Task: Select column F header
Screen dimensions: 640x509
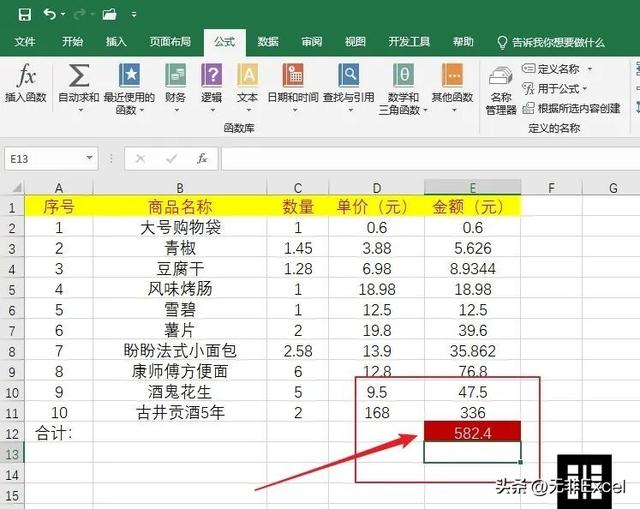Action: (x=551, y=188)
